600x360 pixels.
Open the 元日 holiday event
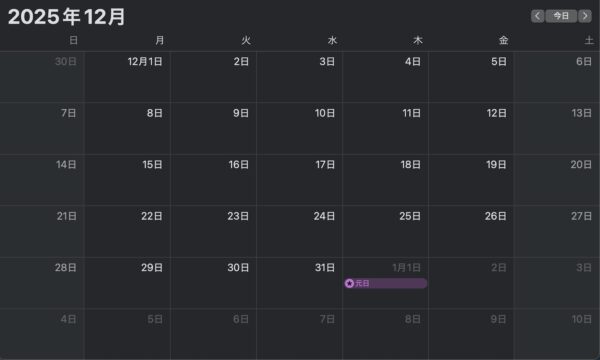tap(385, 283)
